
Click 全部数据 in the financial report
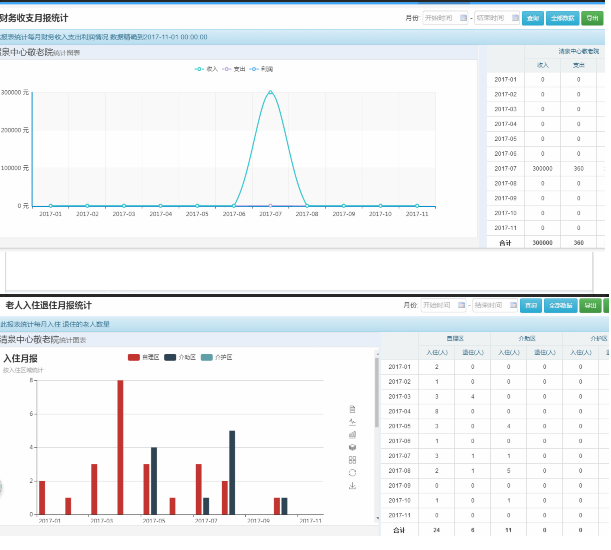[x=562, y=18]
